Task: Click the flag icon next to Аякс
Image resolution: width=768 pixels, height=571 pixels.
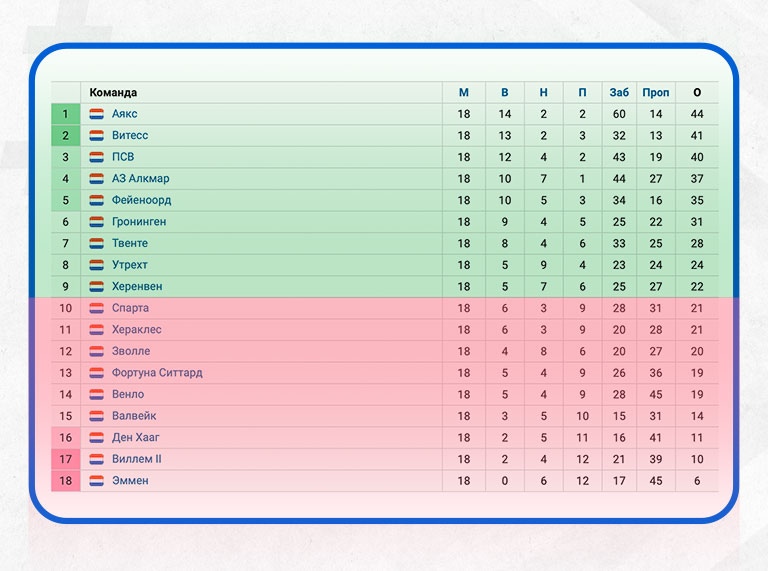Action: tap(97, 114)
